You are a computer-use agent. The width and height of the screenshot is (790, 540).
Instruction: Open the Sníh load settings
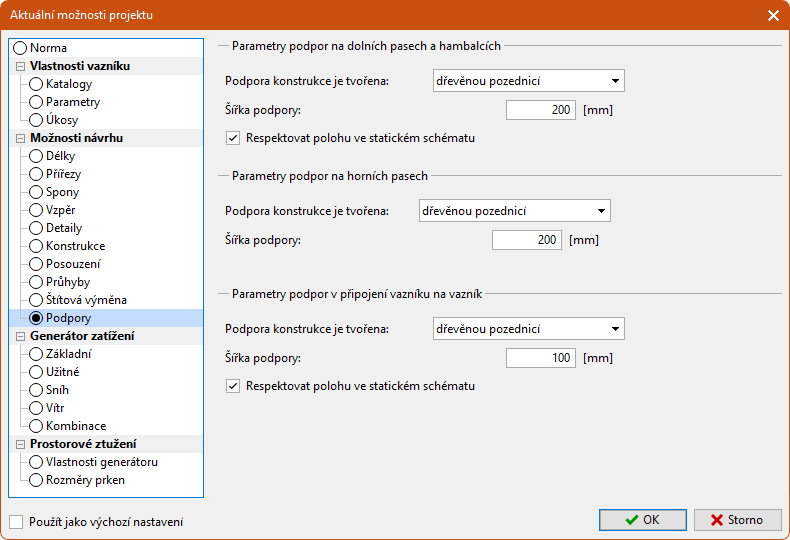[x=37, y=390]
